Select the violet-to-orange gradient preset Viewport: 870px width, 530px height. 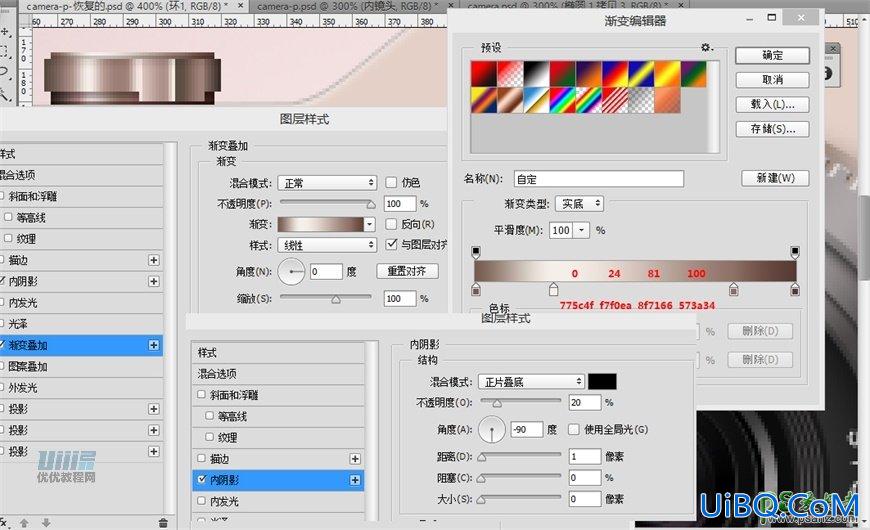pyautogui.click(x=588, y=74)
